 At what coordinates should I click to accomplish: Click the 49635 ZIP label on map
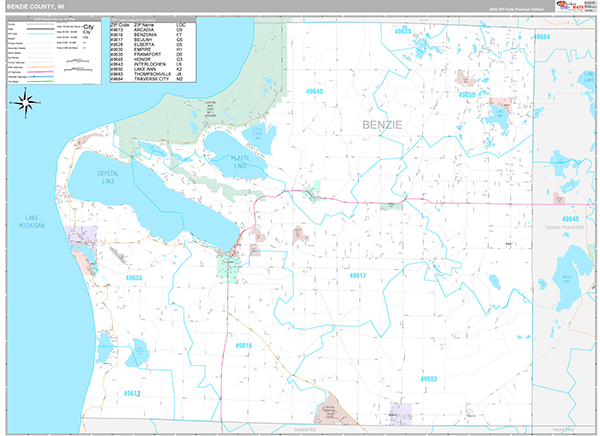134,278
